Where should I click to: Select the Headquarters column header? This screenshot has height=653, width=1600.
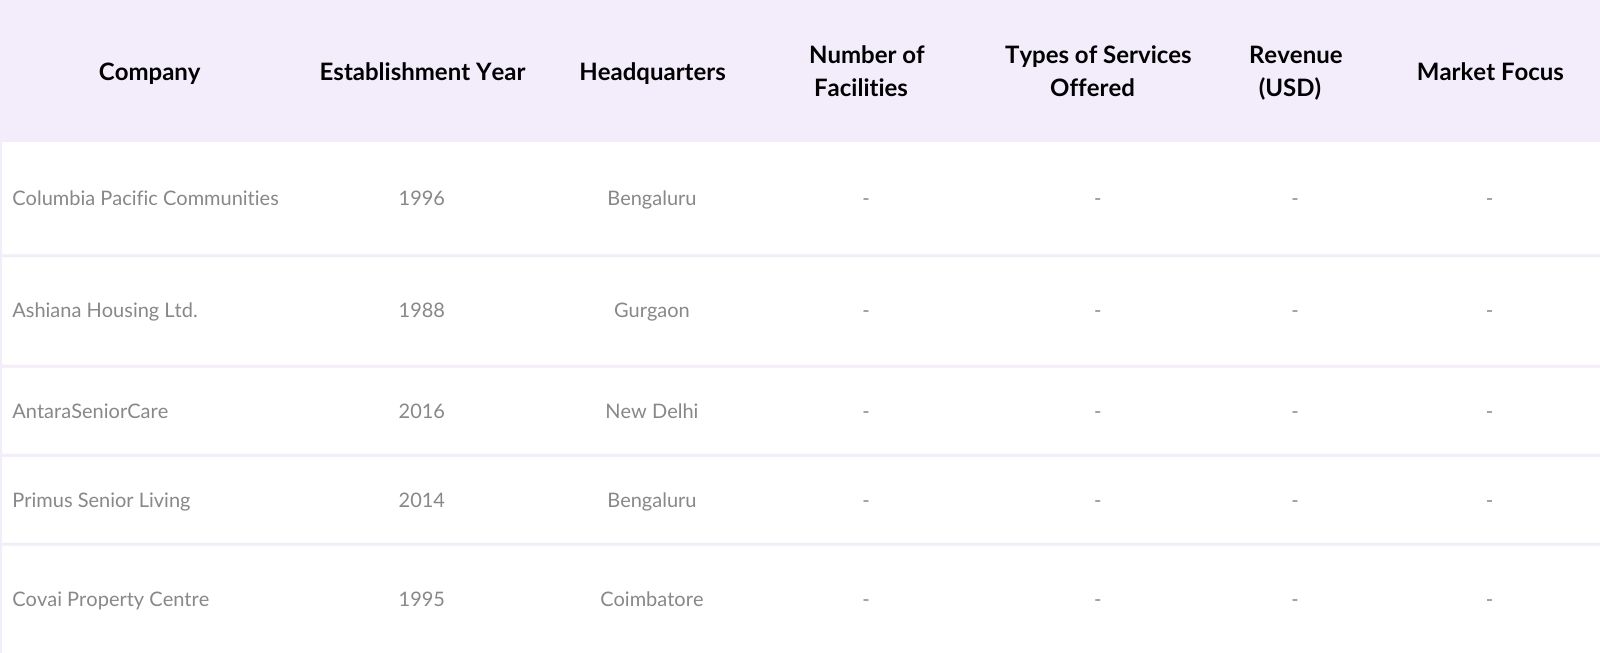tap(652, 72)
